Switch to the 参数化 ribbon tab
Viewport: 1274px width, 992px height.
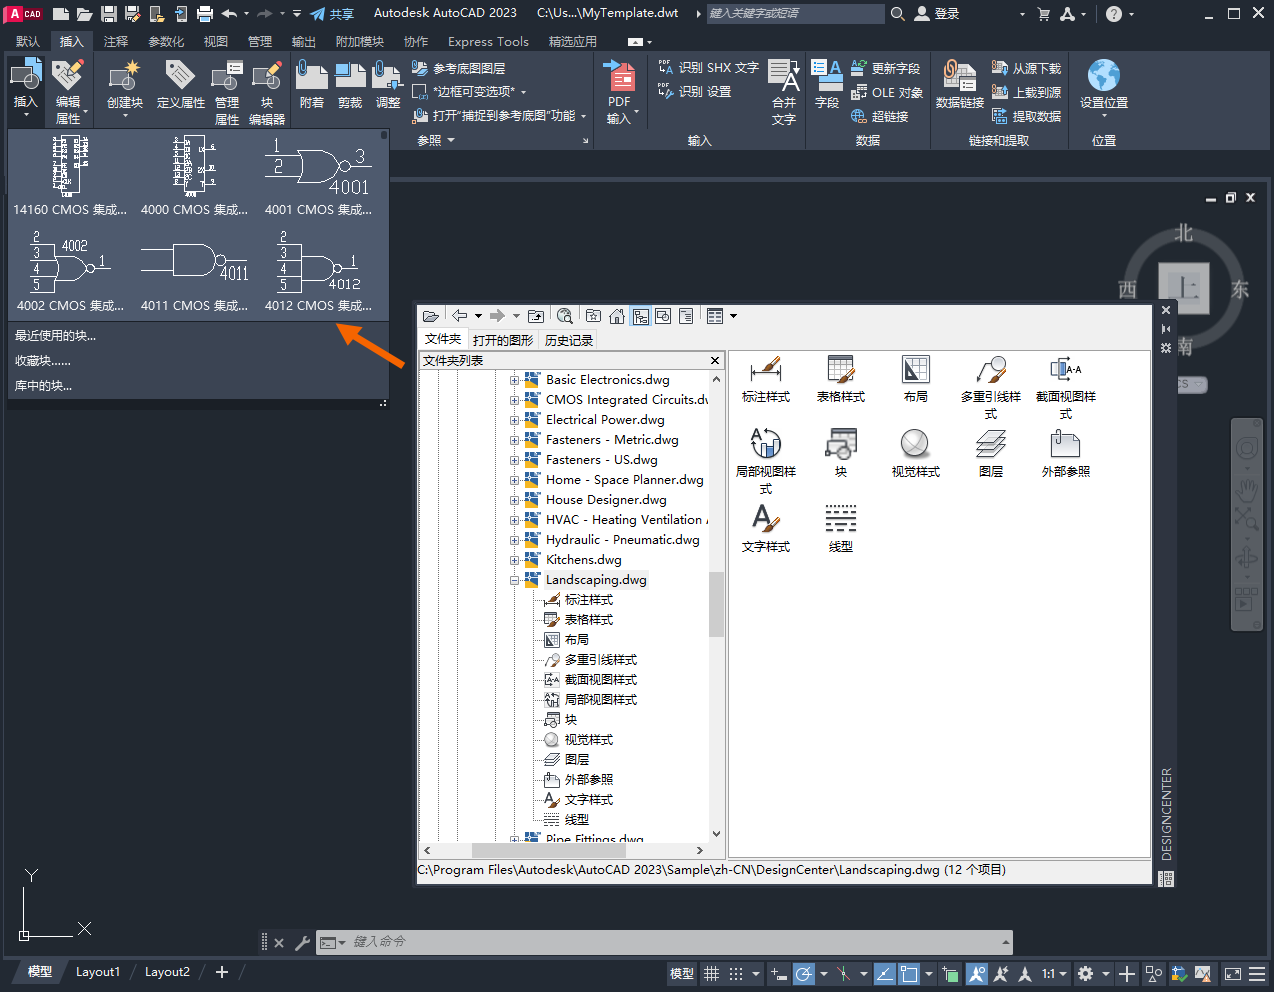(166, 41)
